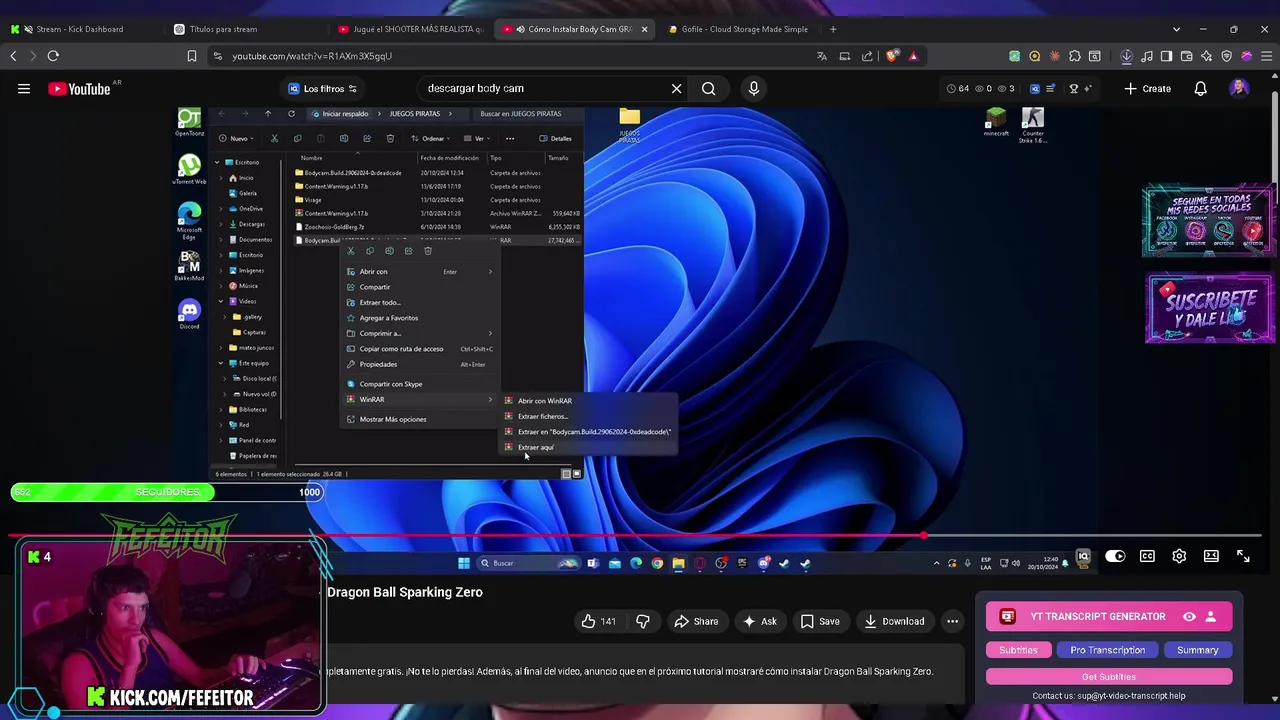Click the Brave Shields lion icon
Viewport: 1280px width, 720px height.
click(892, 56)
